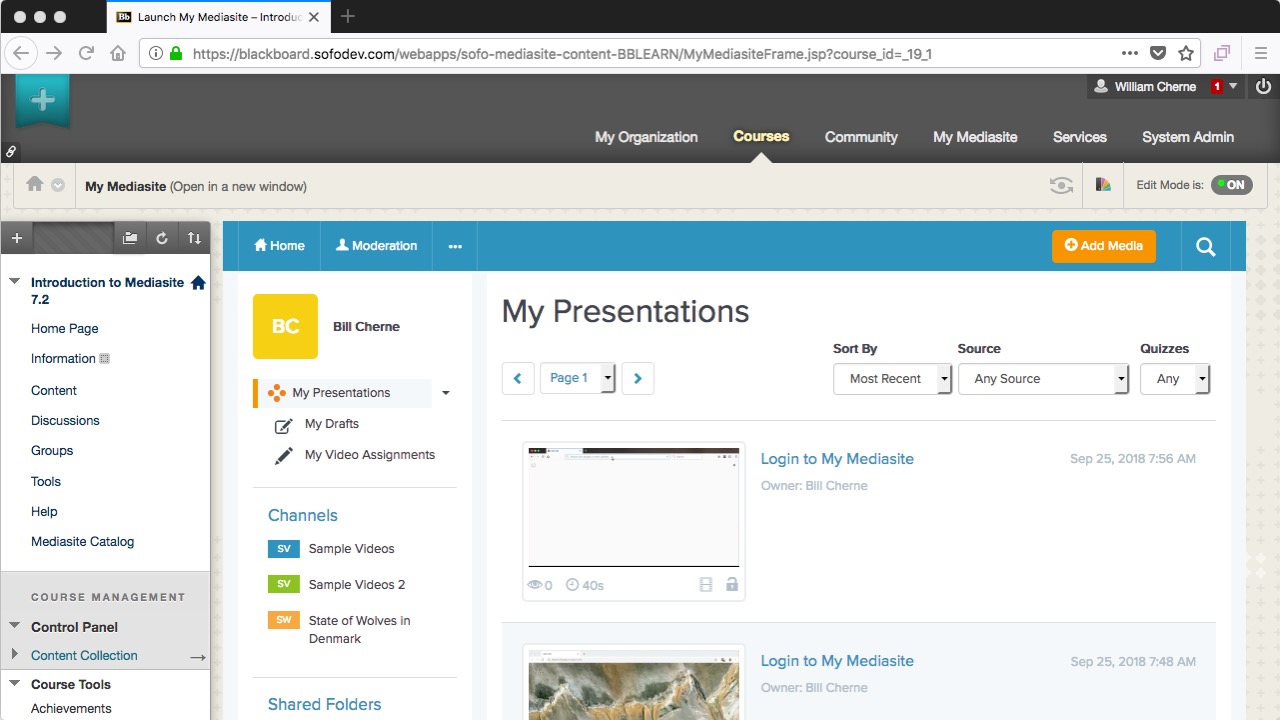Click the My Drafts pencil icon
Viewport: 1280px width, 720px height.
coord(284,425)
